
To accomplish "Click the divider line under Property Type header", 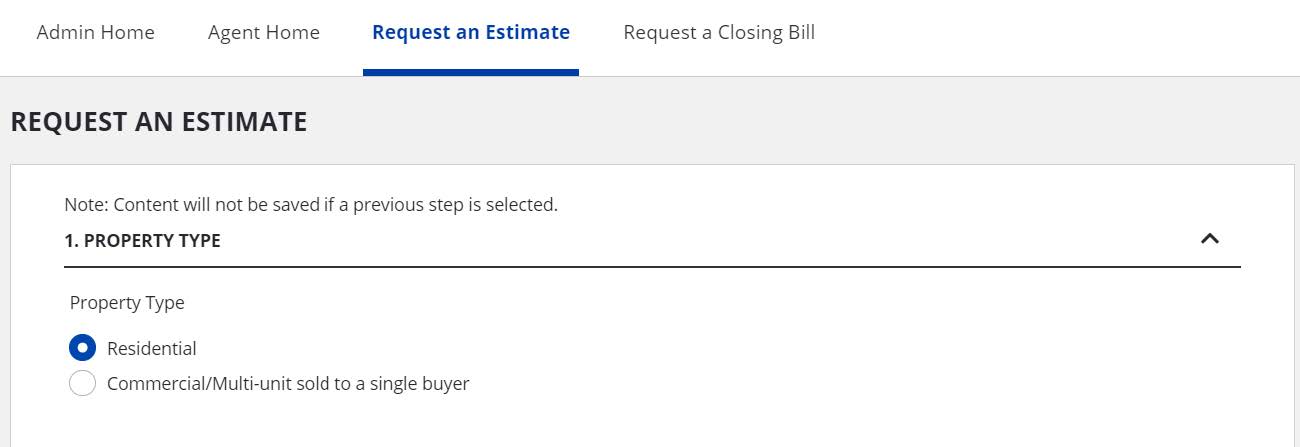I will pyautogui.click(x=652, y=267).
